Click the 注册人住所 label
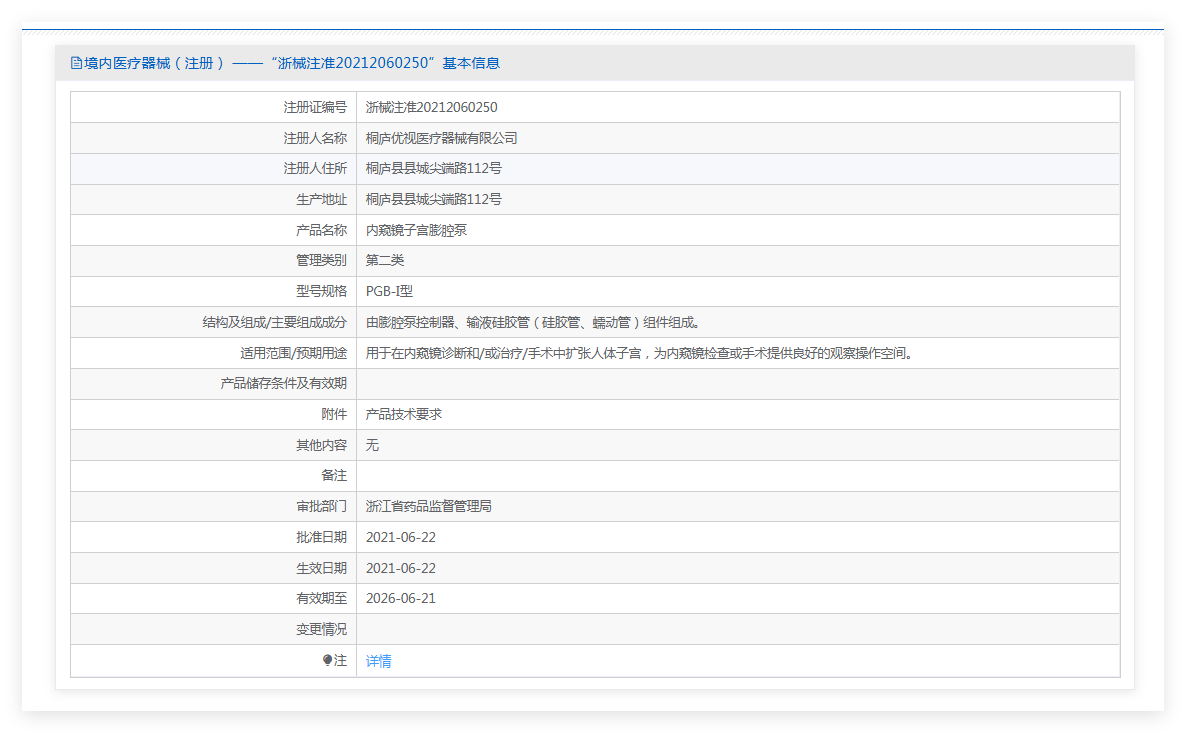Viewport: 1186px width, 733px height. pos(315,169)
